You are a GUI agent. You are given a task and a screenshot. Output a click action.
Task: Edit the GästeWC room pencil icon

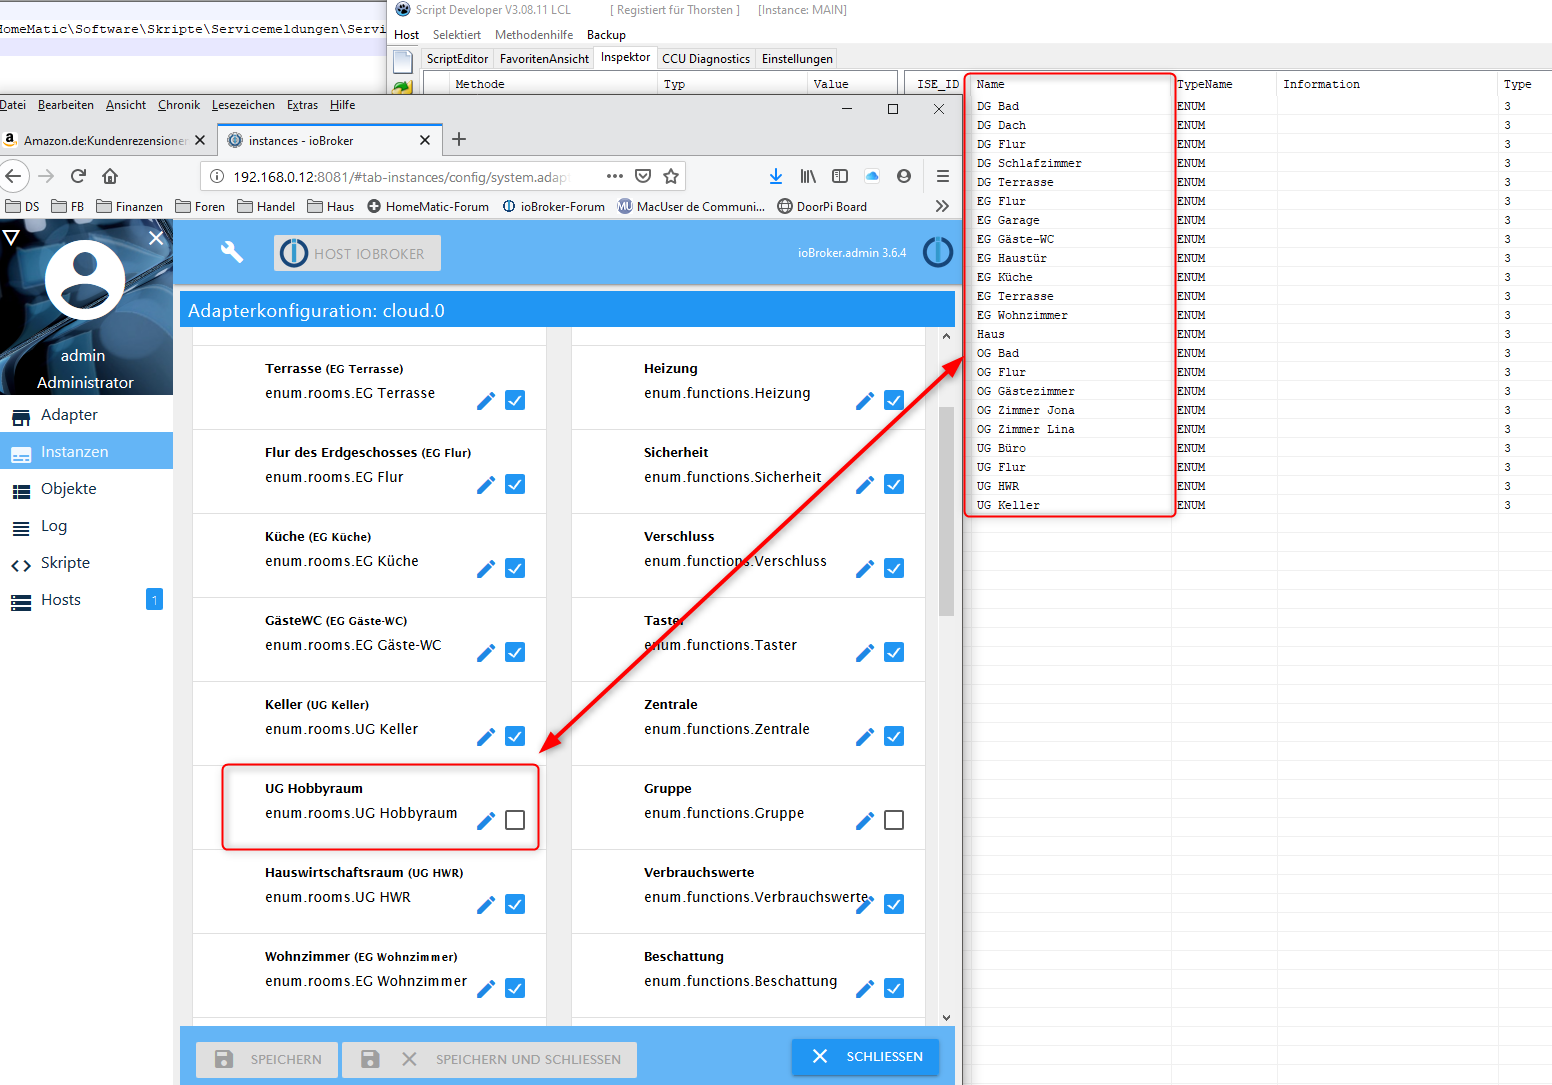pos(486,653)
